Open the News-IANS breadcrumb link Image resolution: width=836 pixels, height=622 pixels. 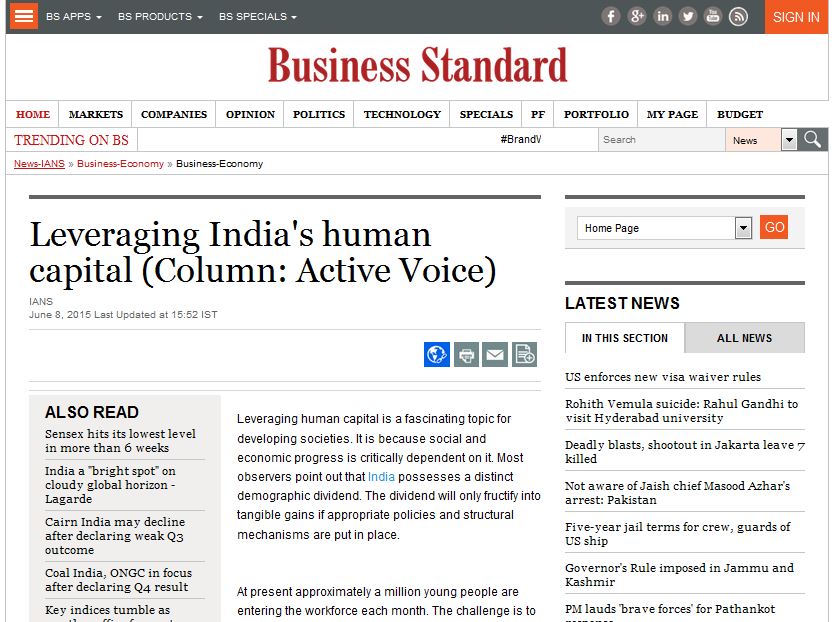39,164
